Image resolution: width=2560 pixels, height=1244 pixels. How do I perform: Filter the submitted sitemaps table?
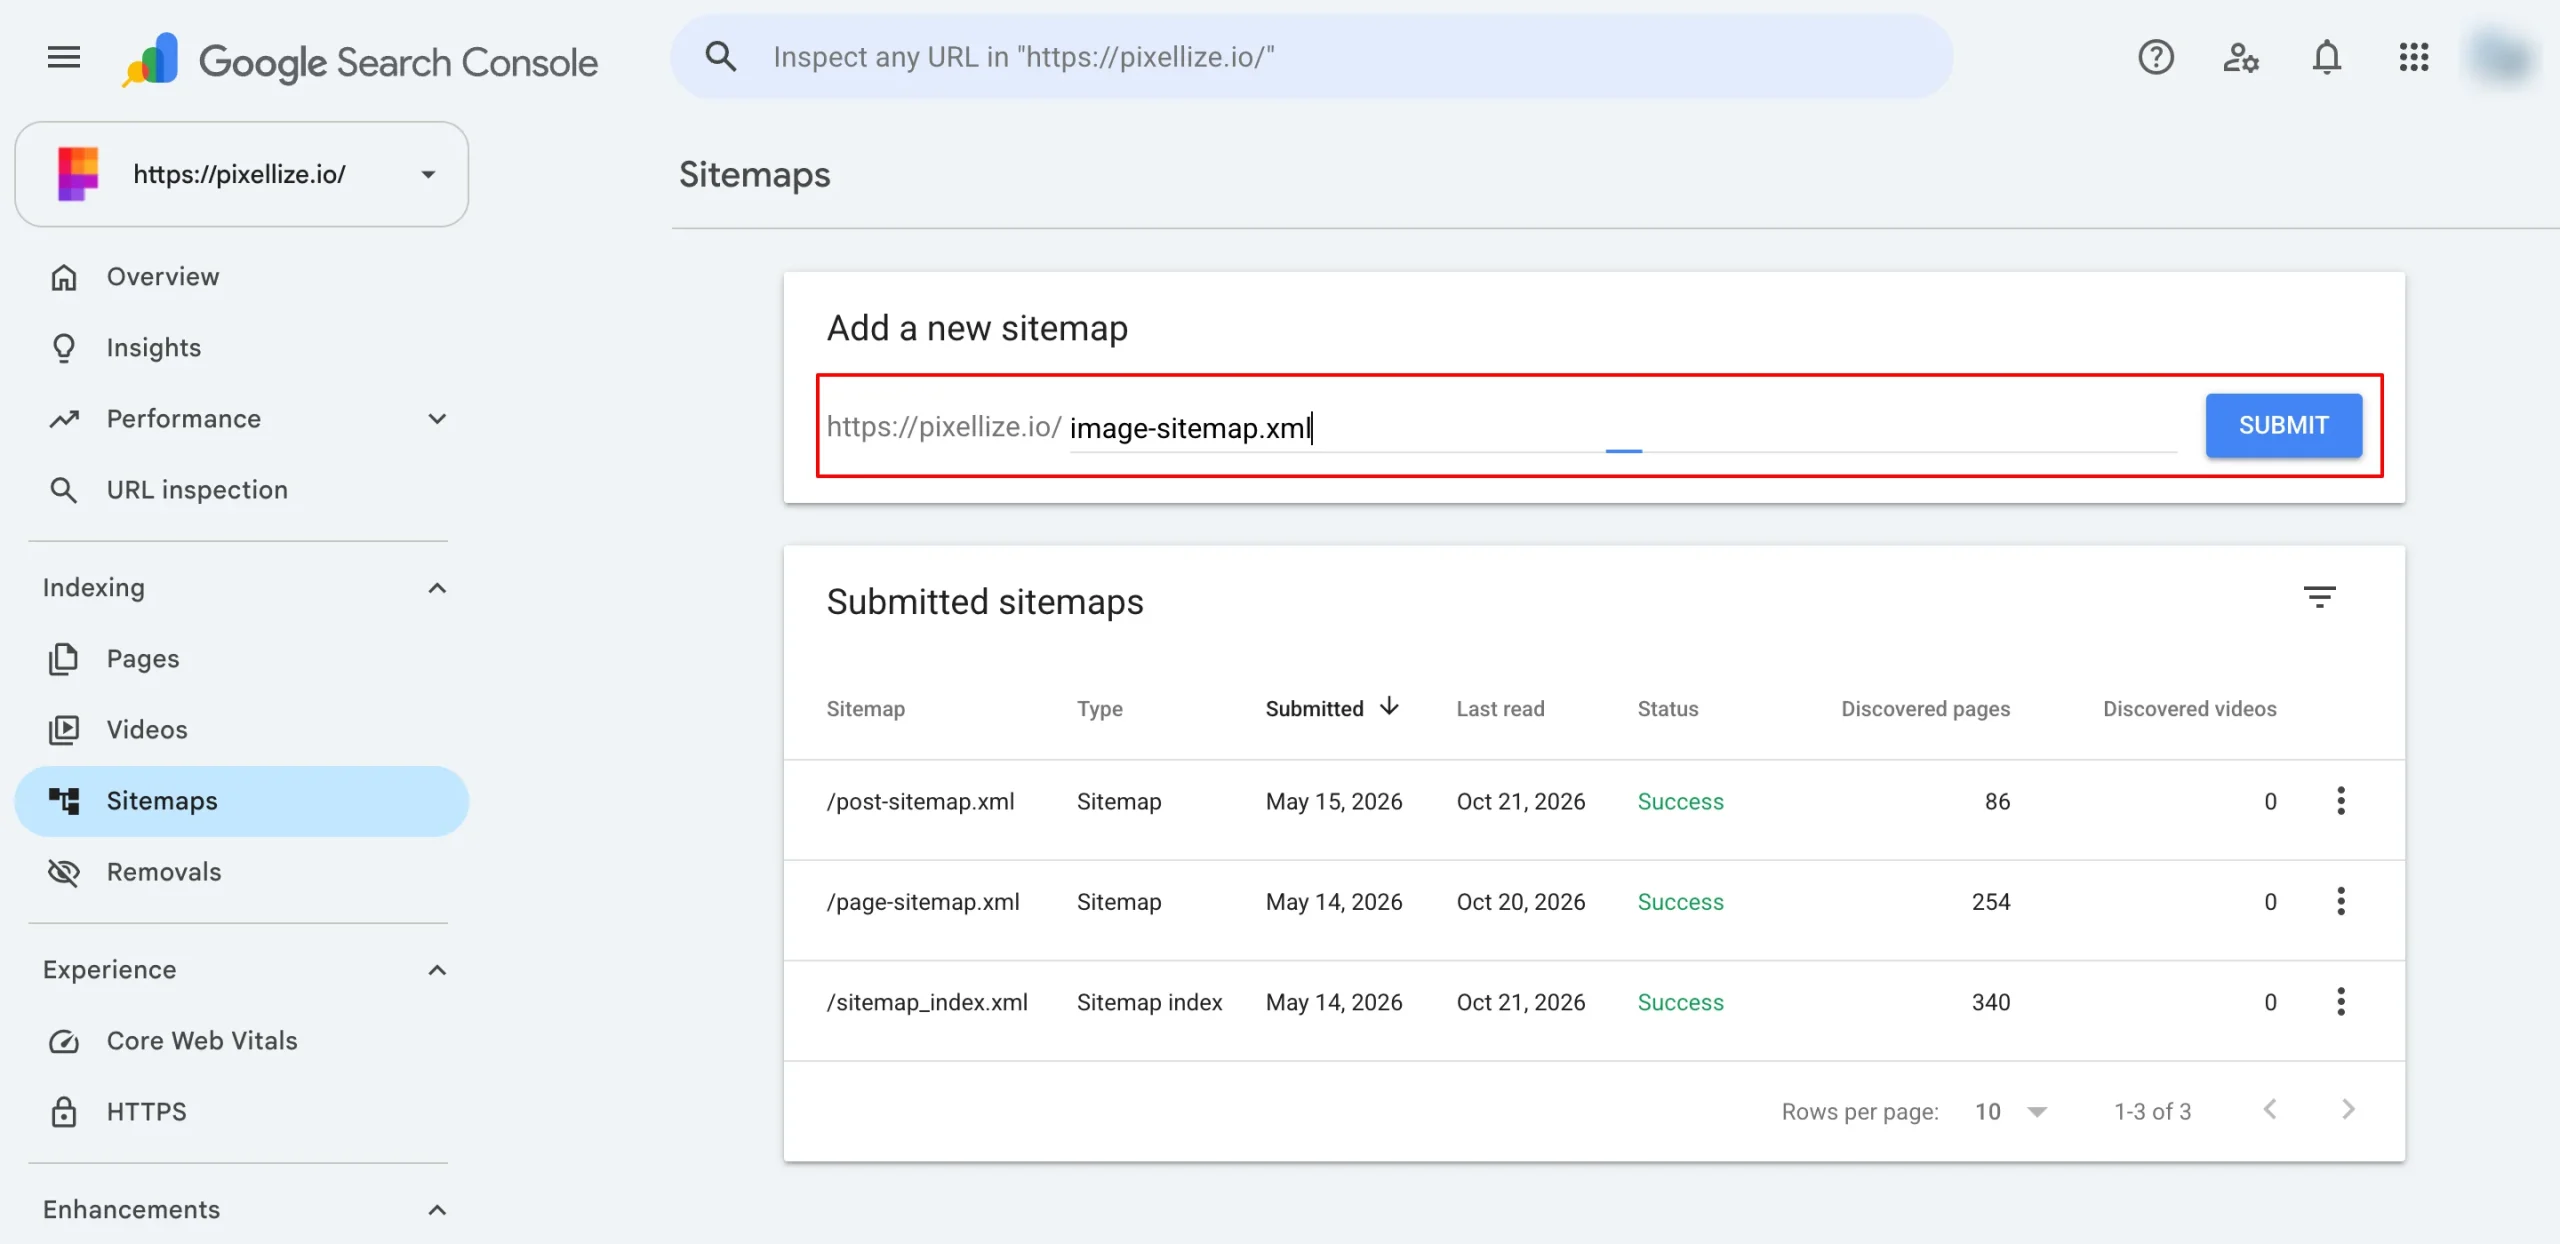[x=2320, y=597]
